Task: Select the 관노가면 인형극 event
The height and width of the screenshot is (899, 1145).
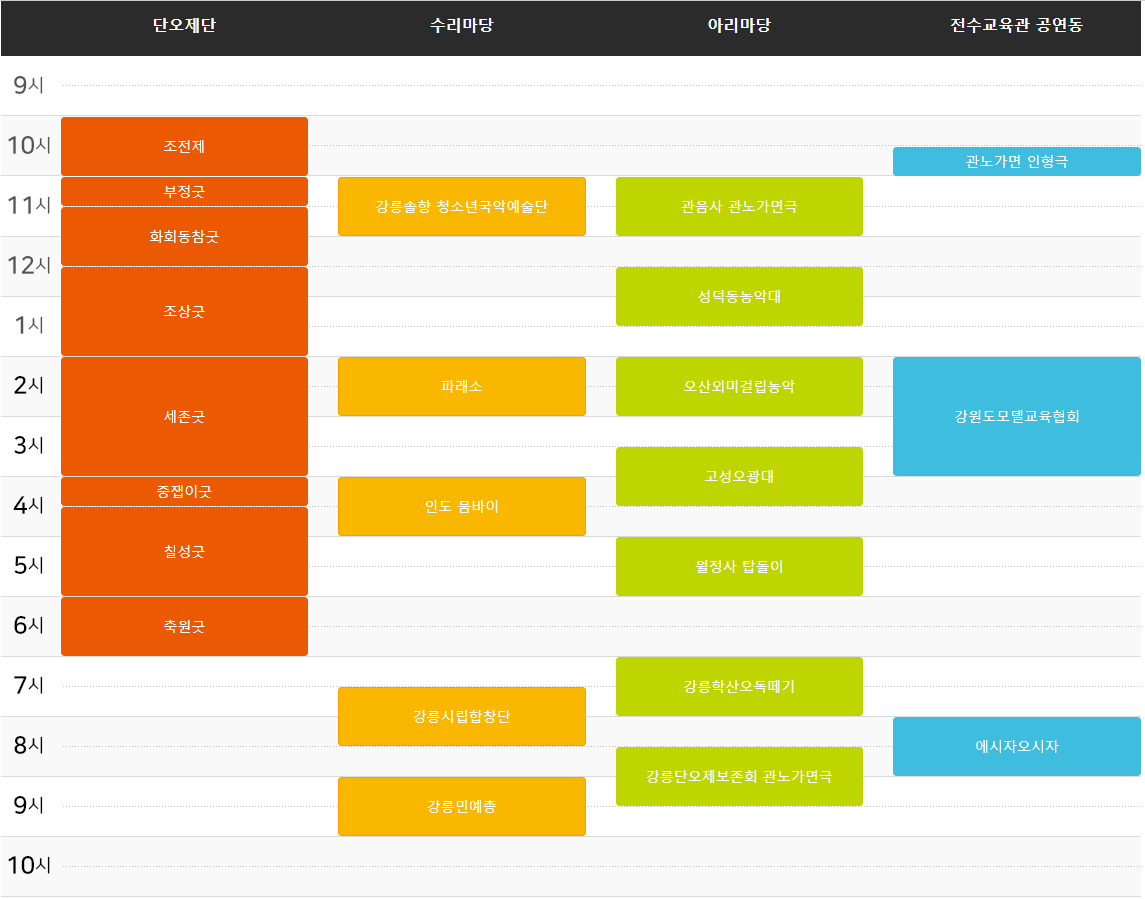Action: pos(1016,161)
